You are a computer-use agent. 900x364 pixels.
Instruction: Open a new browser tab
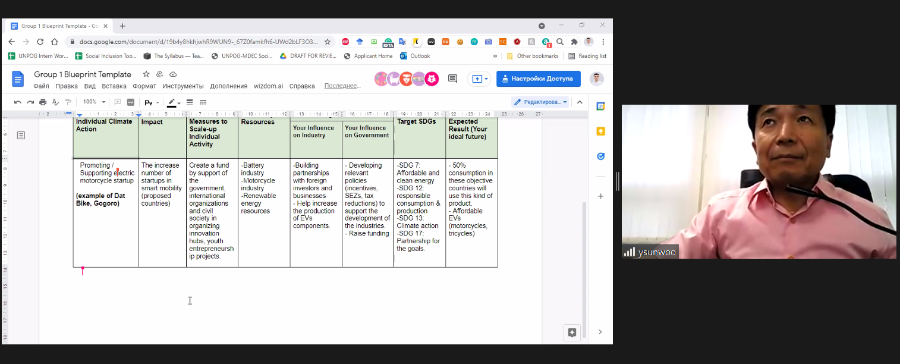(122, 26)
